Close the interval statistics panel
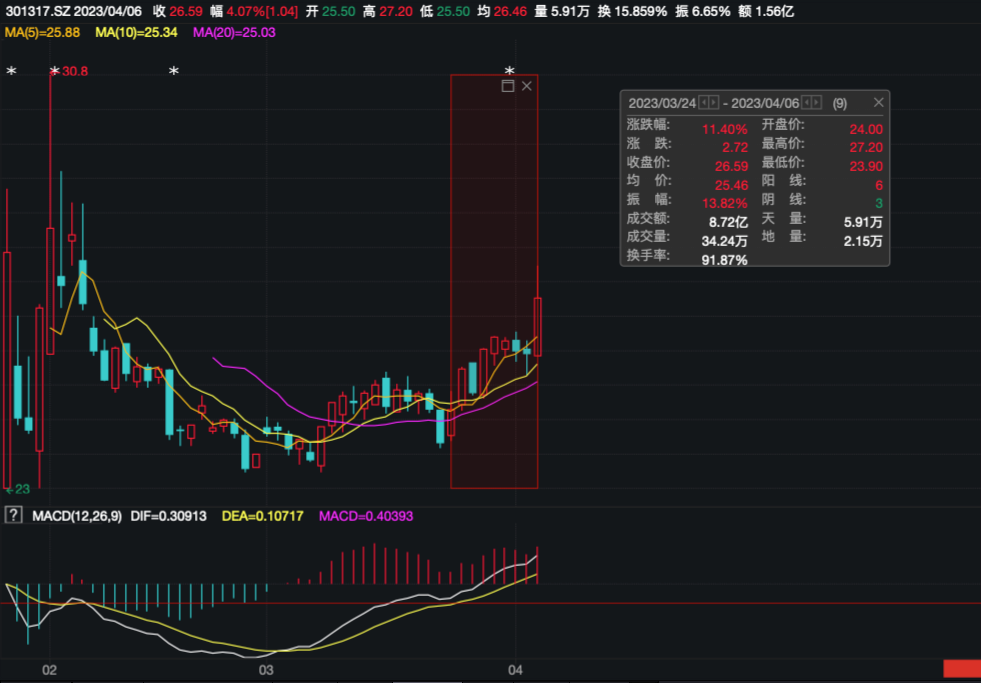 click(878, 103)
